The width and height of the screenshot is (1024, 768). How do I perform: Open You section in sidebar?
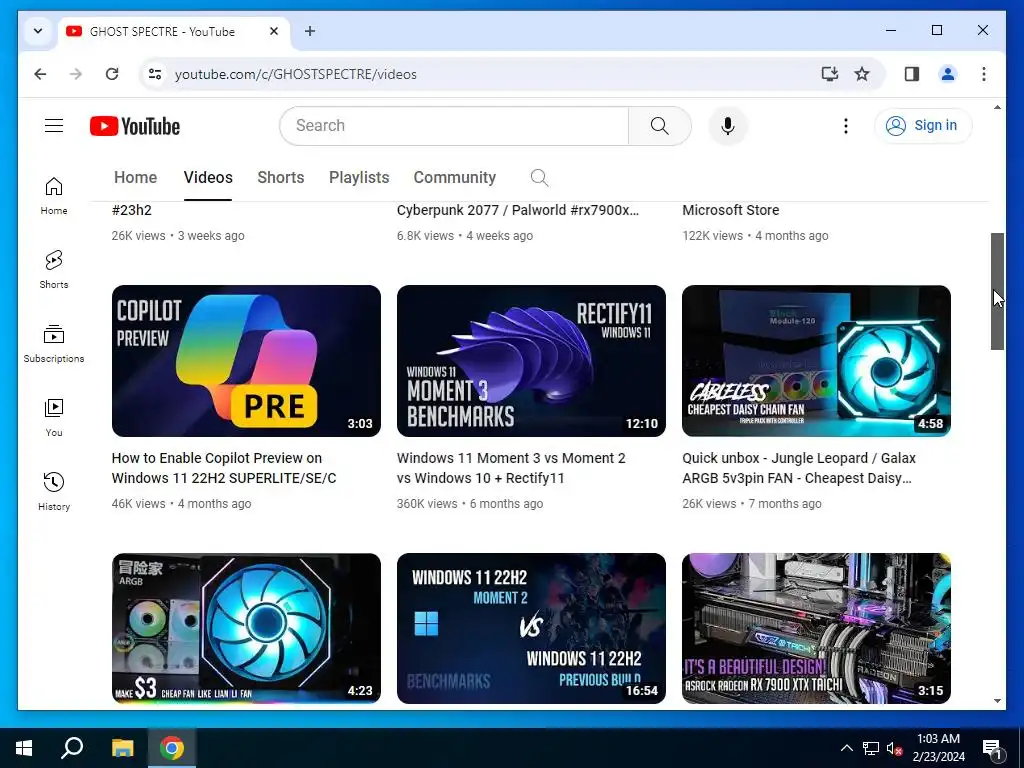tap(54, 418)
